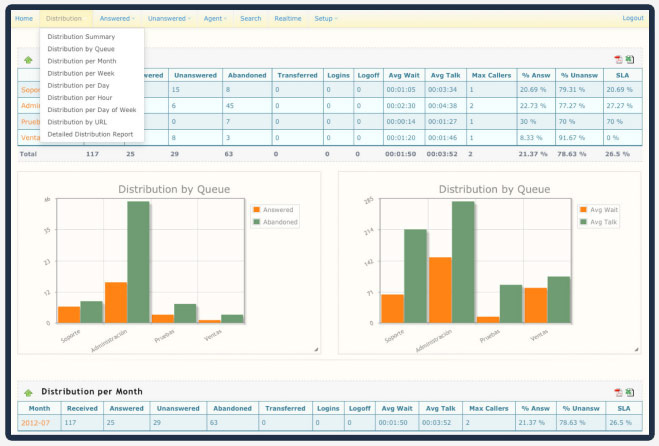Click the Excel export icon for Distribution per Month
Viewport: 659px width, 446px height.
(x=630, y=393)
